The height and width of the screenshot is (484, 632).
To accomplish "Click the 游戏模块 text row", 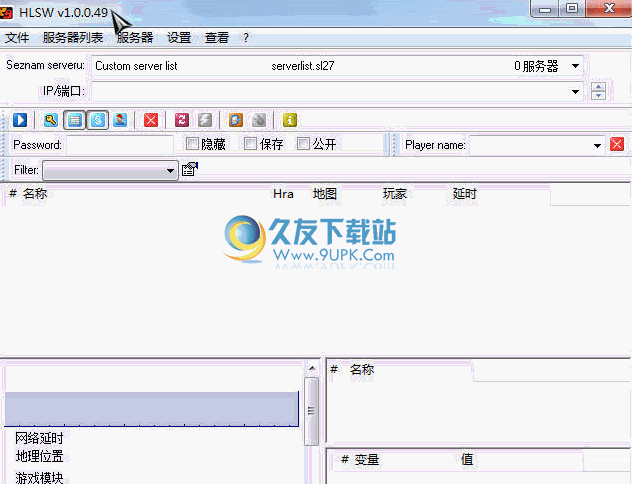I will [x=39, y=478].
